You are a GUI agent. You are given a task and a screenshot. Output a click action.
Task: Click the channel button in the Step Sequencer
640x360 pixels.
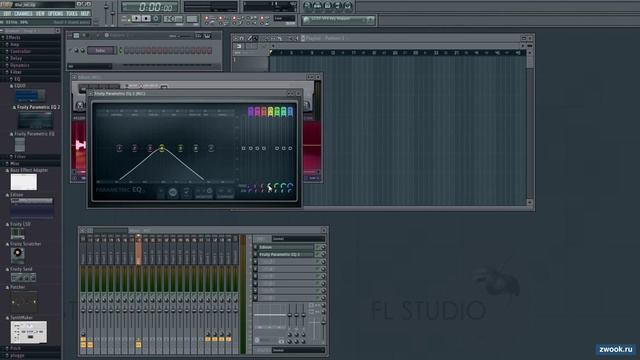click(100, 51)
